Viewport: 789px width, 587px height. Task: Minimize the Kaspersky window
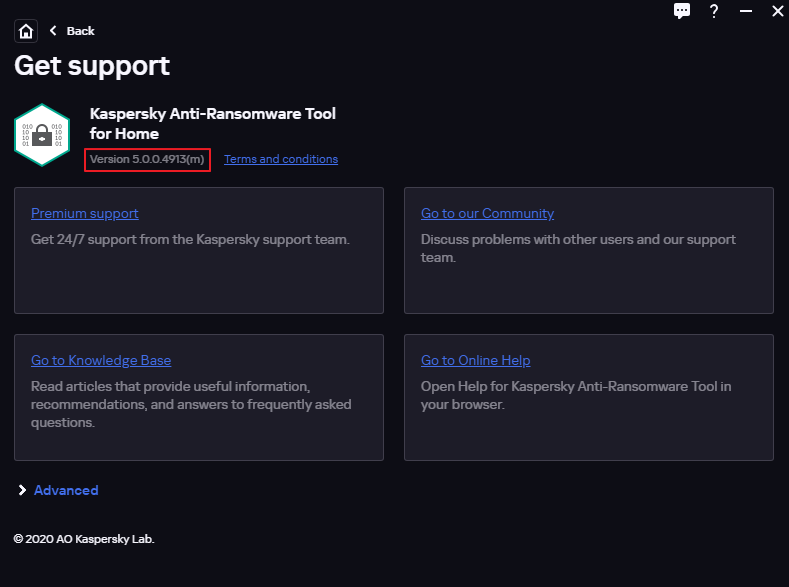point(746,11)
